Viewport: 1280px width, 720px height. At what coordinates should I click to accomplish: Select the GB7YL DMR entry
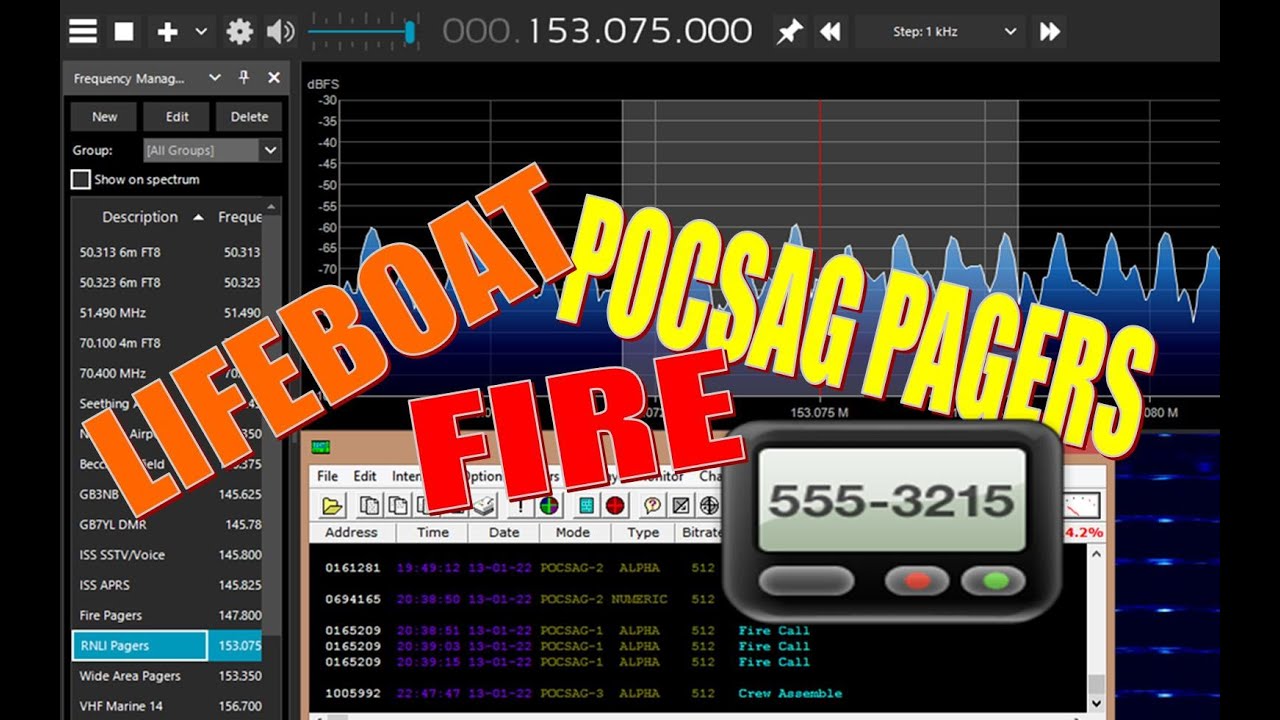pos(166,524)
